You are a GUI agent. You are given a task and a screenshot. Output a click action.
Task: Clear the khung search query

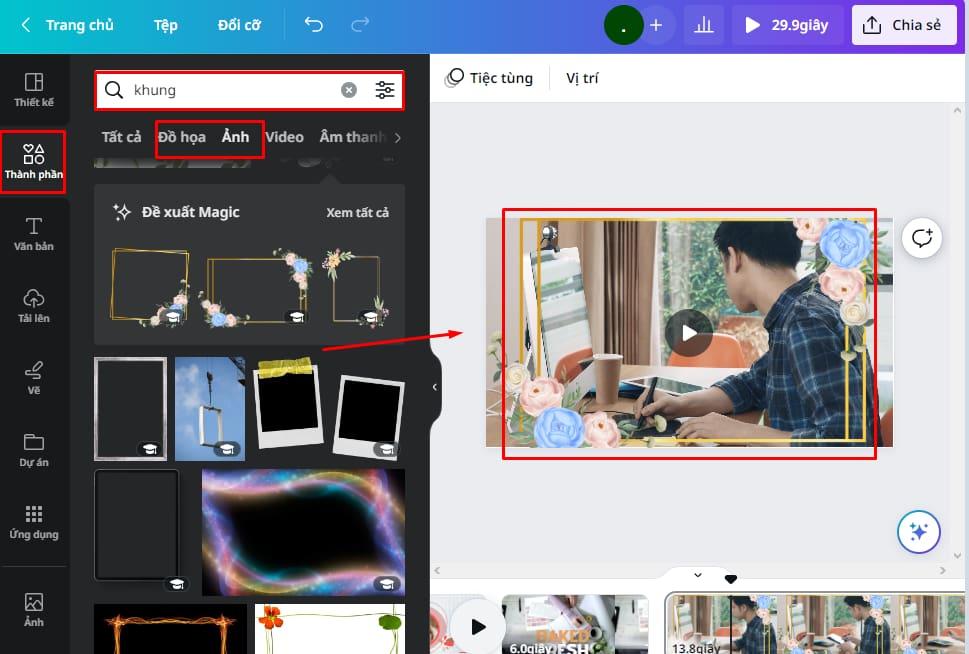click(x=348, y=90)
